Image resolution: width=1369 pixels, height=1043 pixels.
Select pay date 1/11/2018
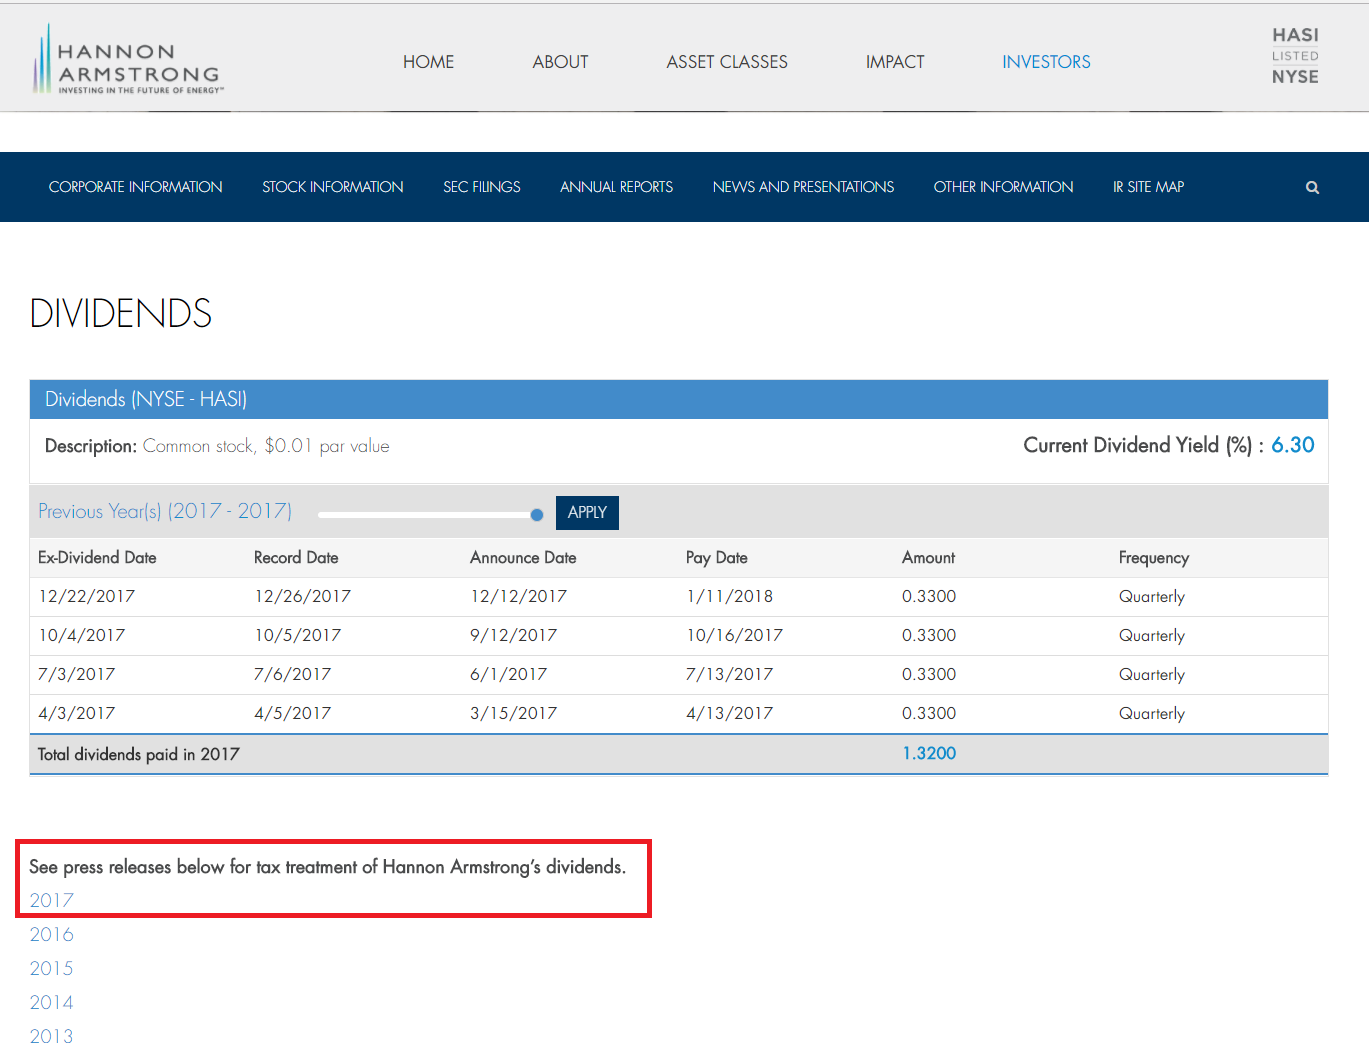(x=729, y=597)
